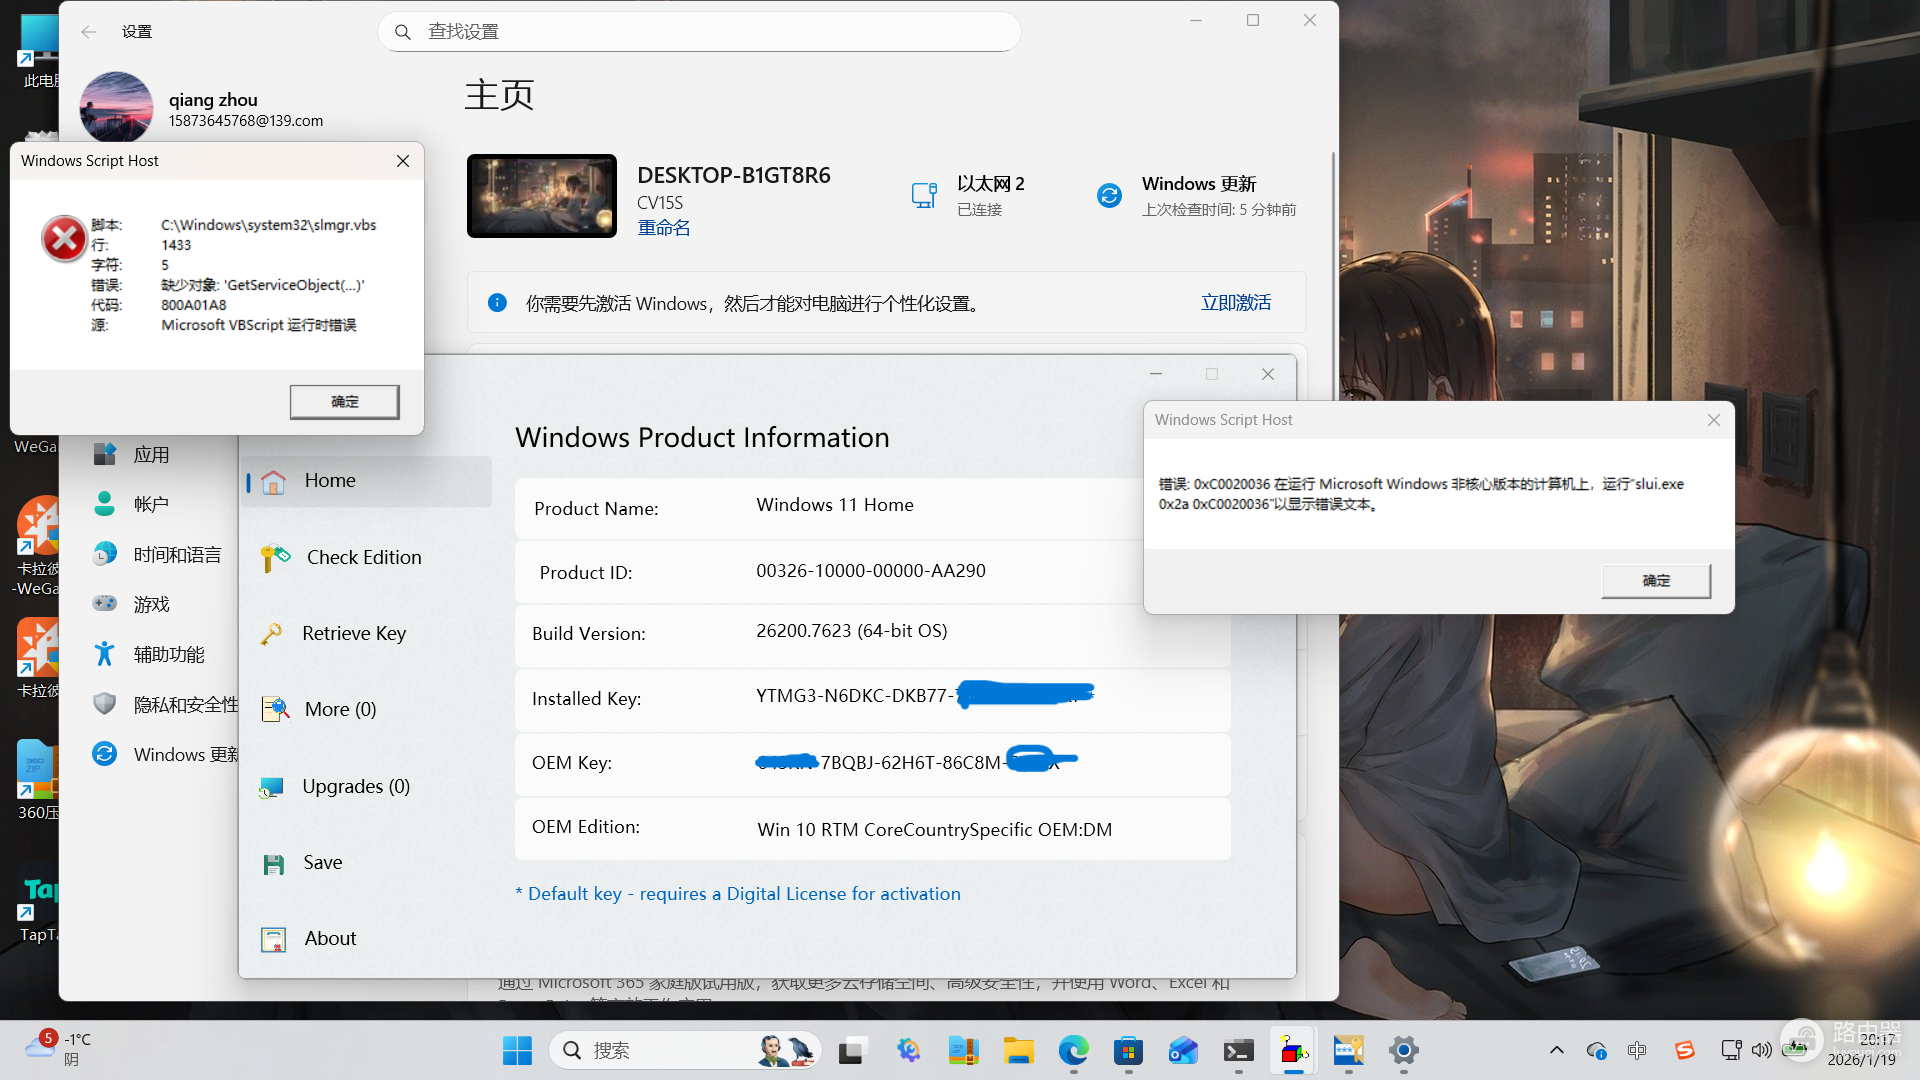Open Windows 更新 status at the top
This screenshot has height=1080, width=1920.
click(x=1197, y=196)
